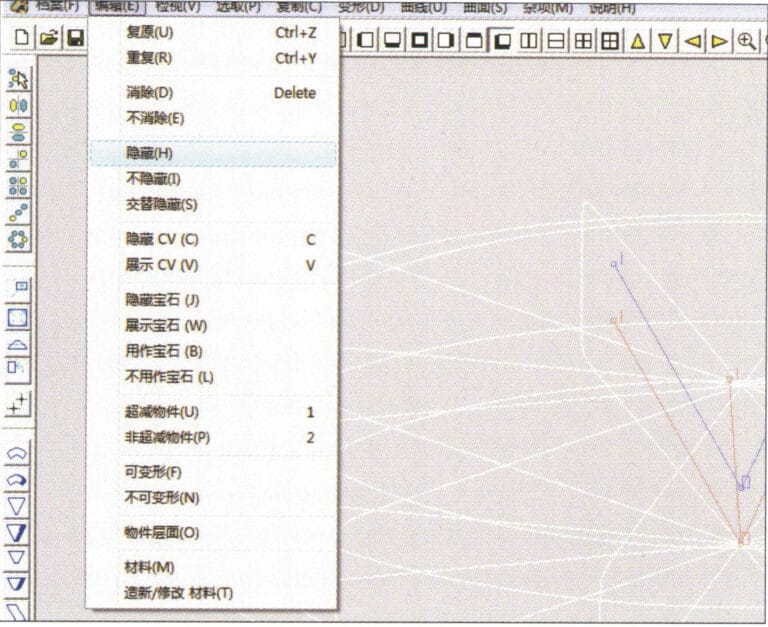The image size is (768, 627).
Task: Click 非超减物件(P) menu entry
Action: [213, 437]
